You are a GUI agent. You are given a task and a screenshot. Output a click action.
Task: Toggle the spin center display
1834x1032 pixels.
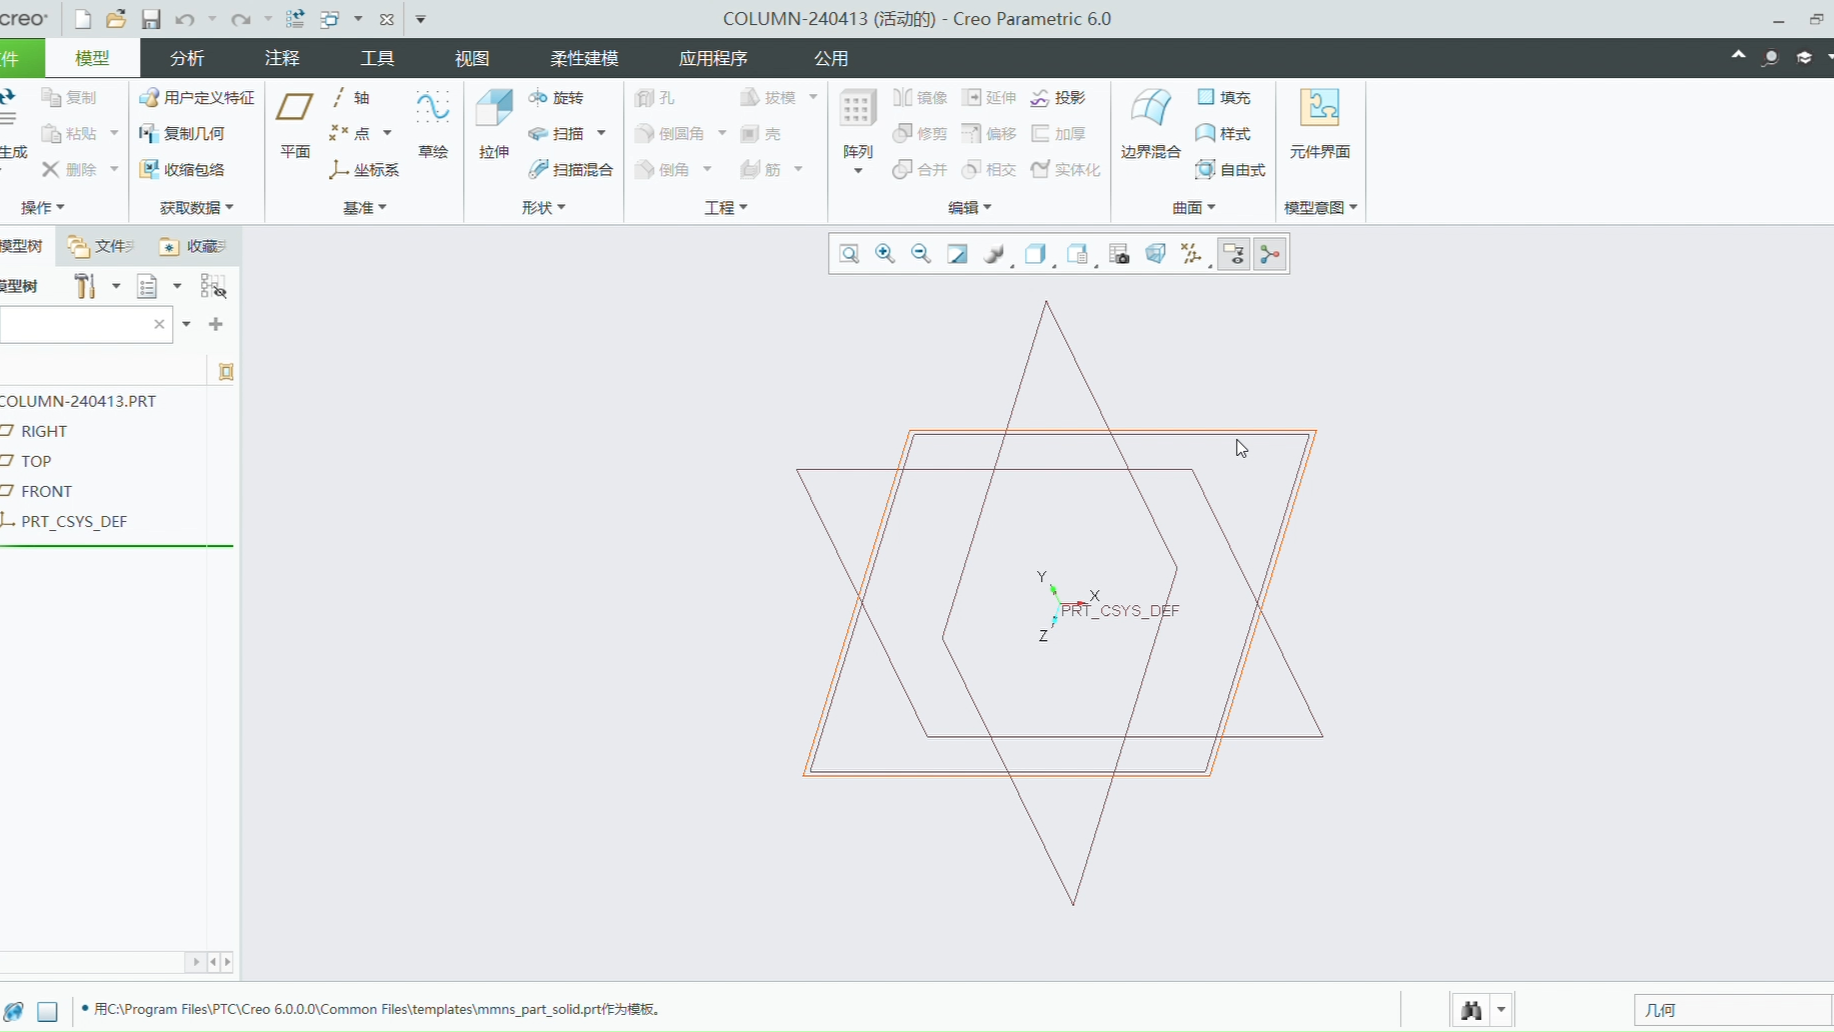click(x=1270, y=254)
